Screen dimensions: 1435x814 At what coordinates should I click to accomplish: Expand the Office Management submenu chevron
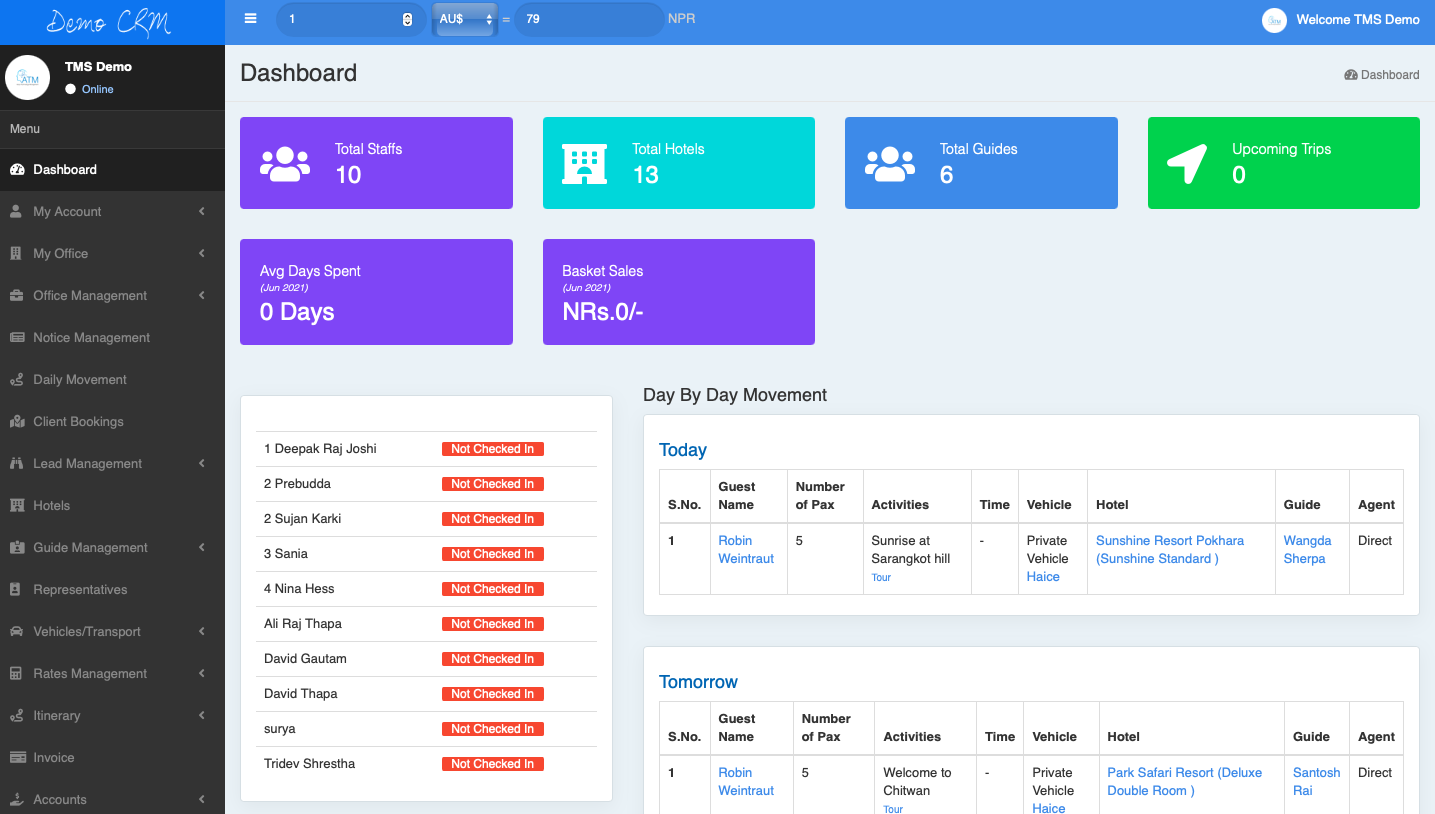tap(202, 296)
